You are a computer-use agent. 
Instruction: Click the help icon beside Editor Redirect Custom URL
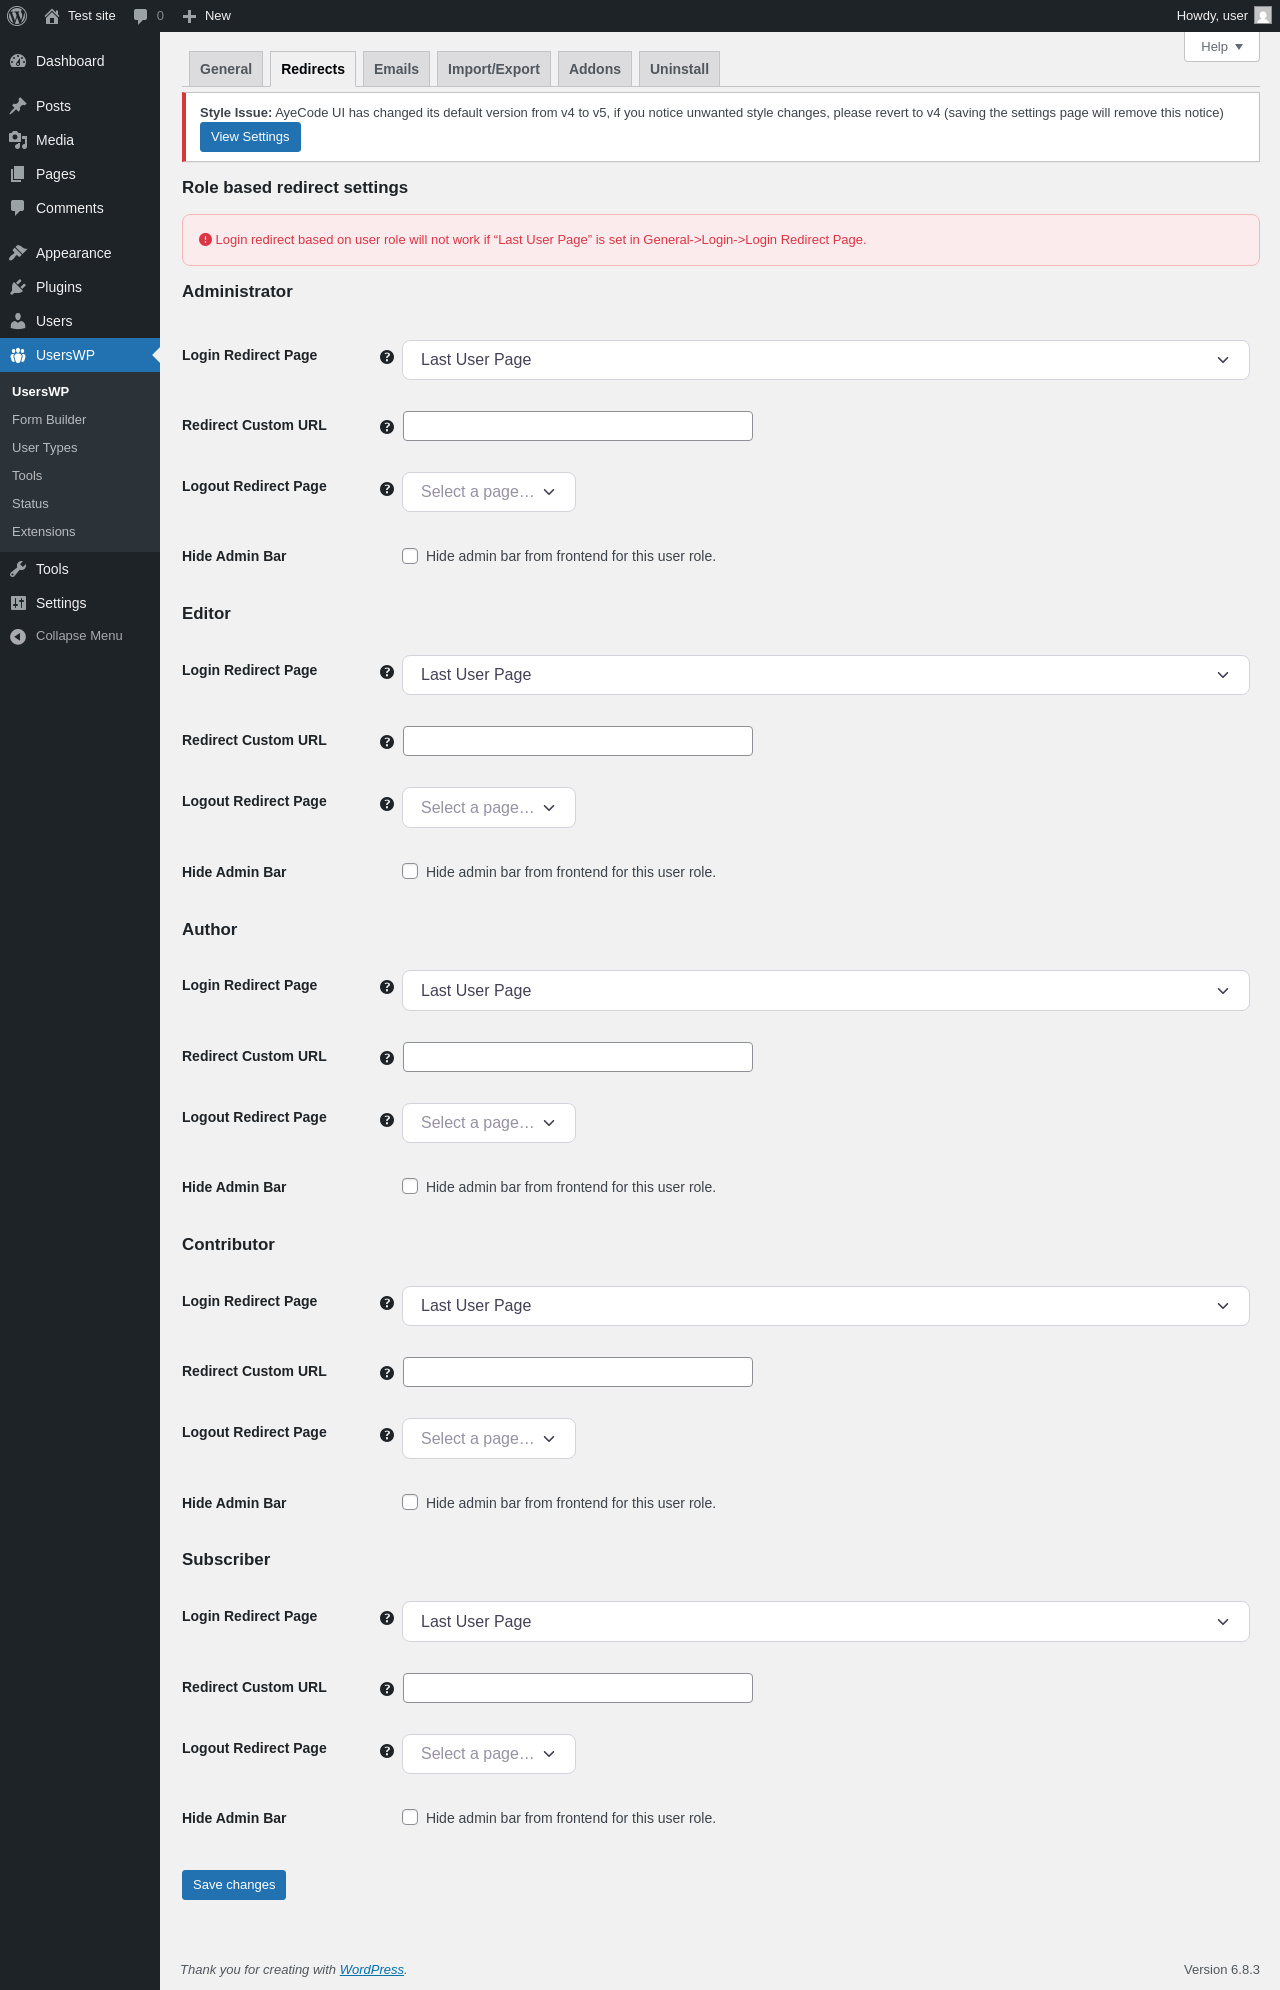387,742
